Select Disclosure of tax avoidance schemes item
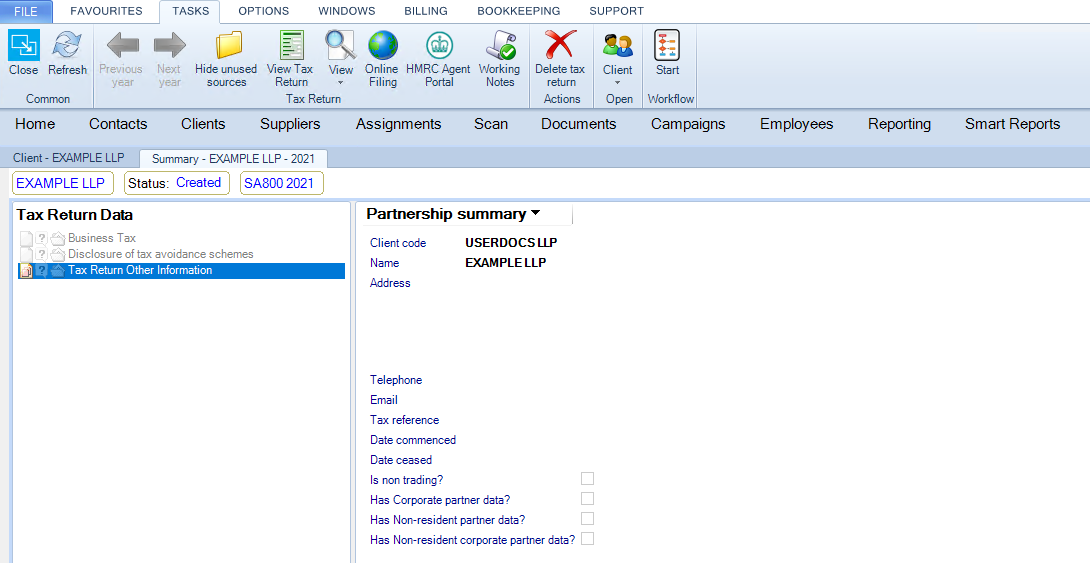Screen dimensions: 1090x563 (161, 254)
